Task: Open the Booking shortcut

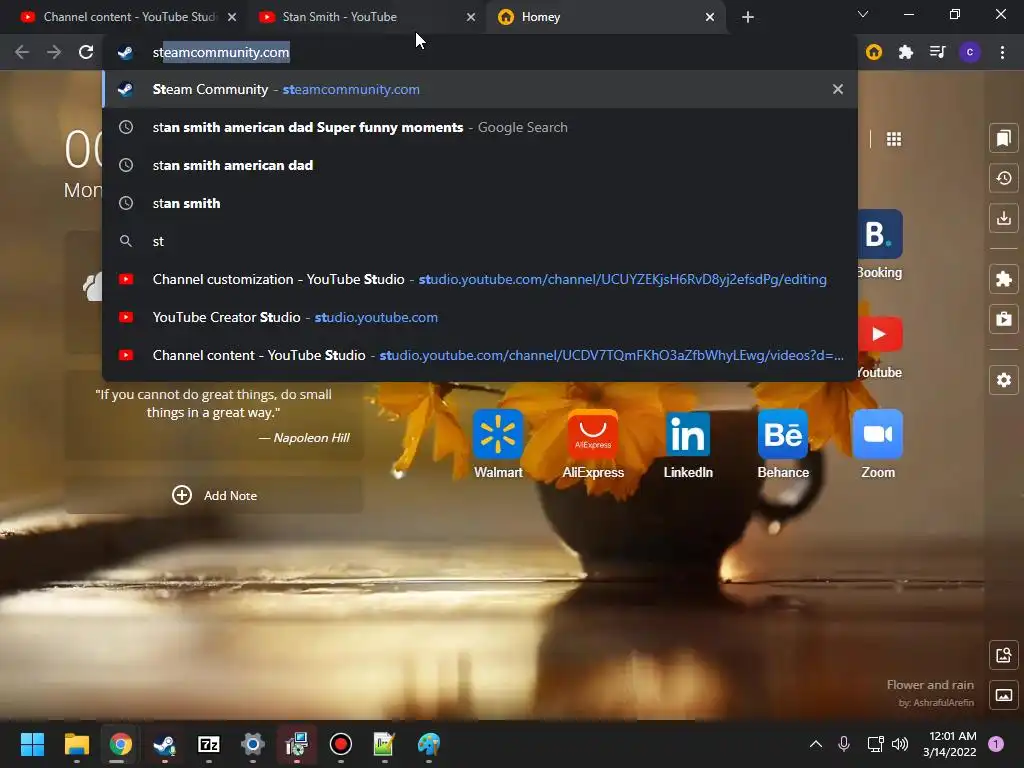Action: pyautogui.click(x=880, y=244)
